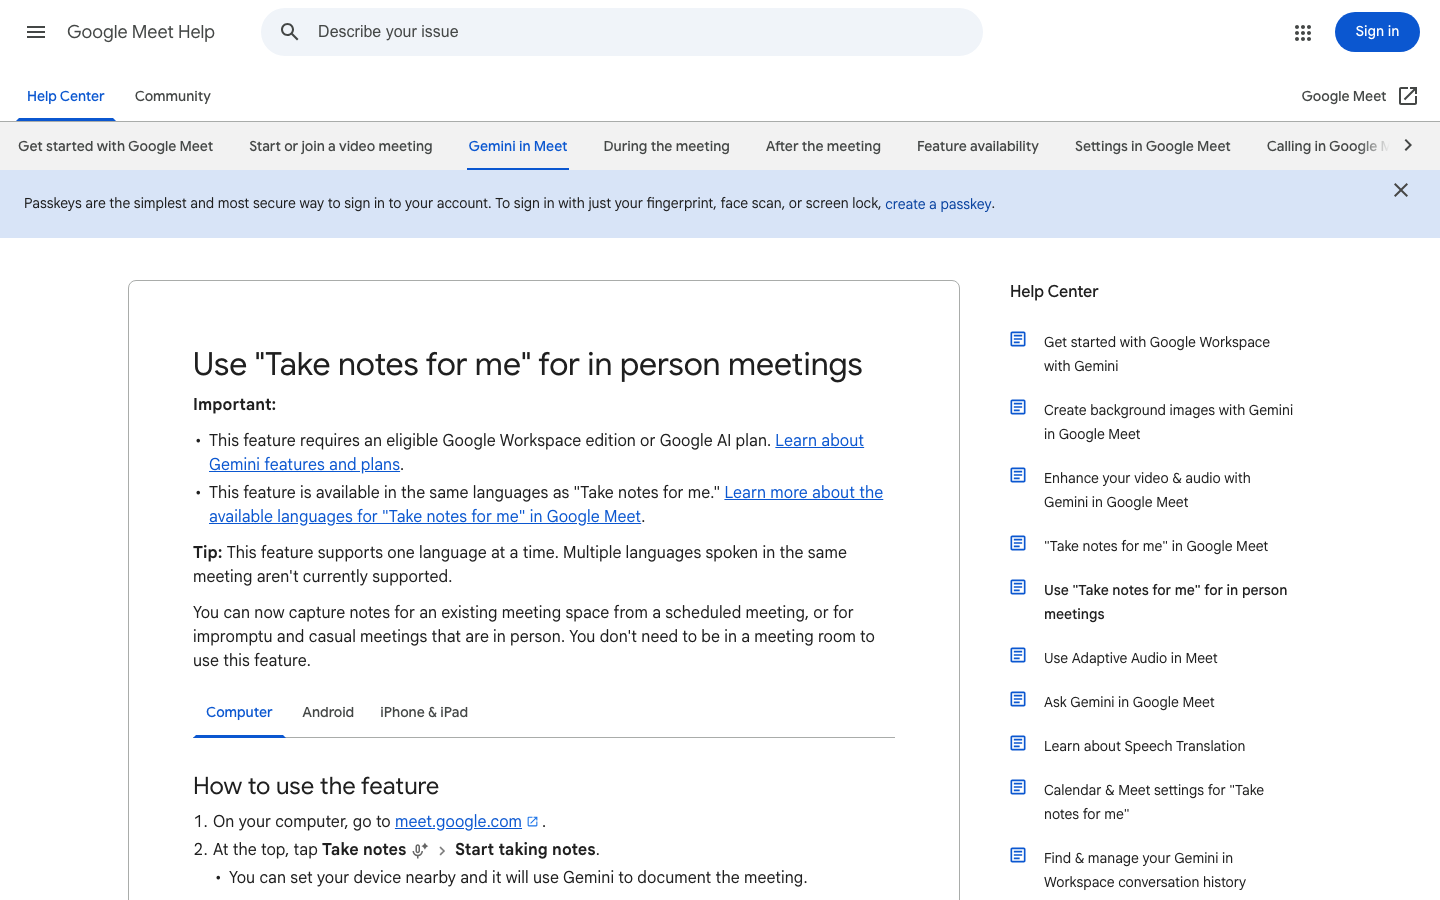Open Settings in Google Meet topic
1440x900 pixels.
click(x=1153, y=146)
